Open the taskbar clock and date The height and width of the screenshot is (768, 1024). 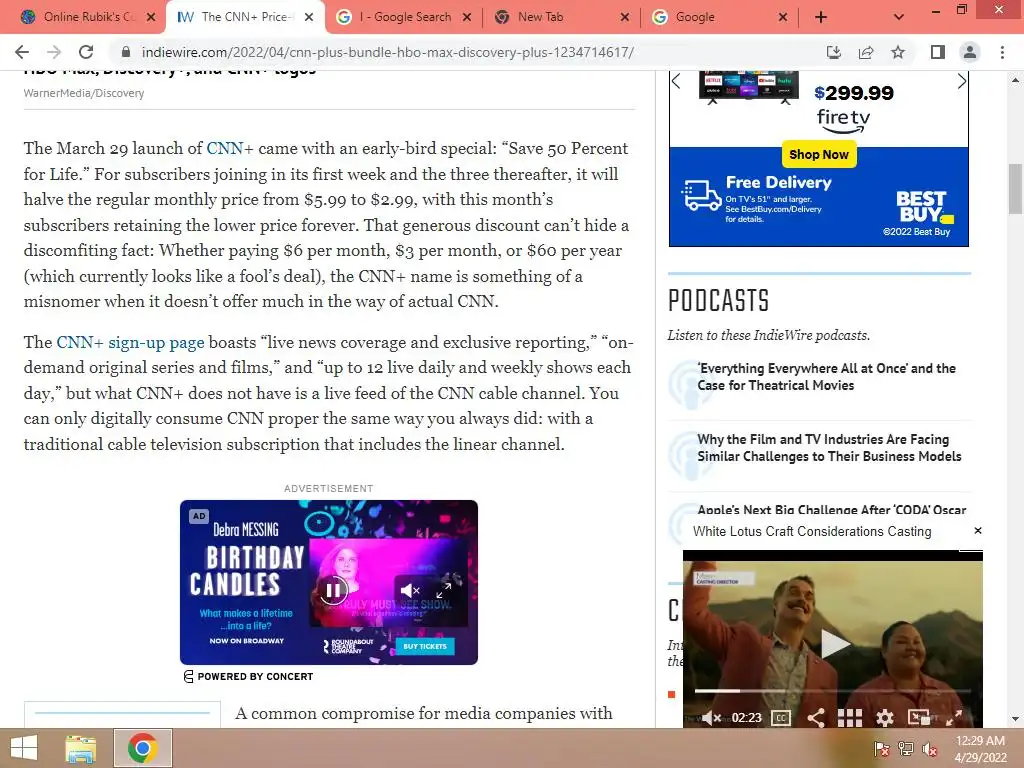click(980, 749)
